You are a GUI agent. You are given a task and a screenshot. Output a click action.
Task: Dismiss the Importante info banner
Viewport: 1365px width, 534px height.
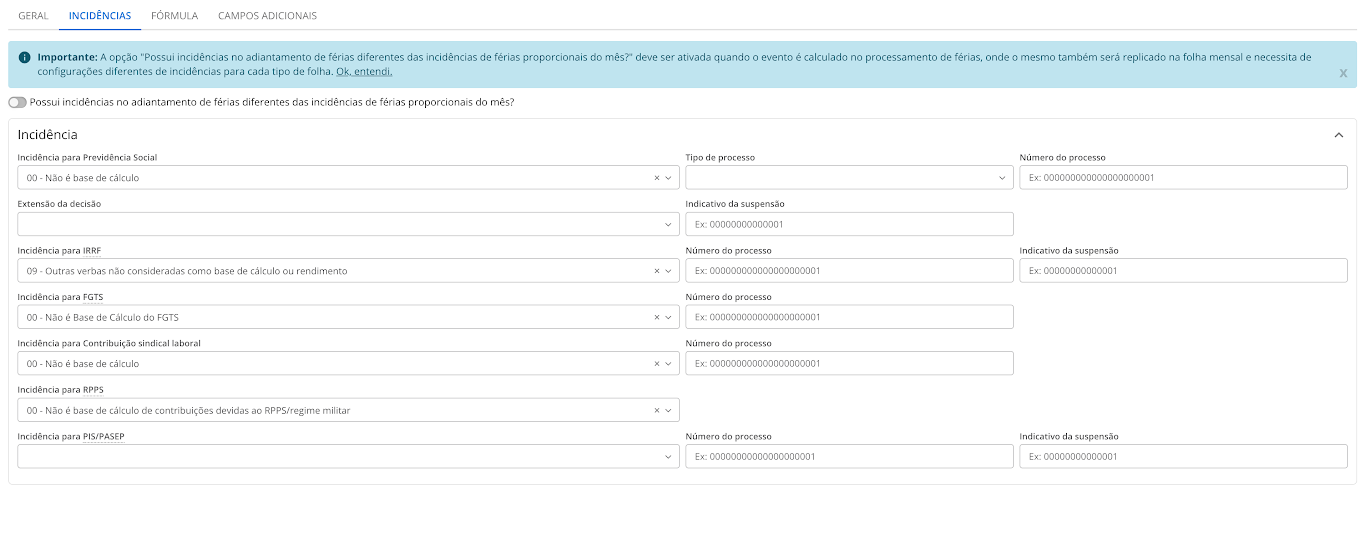[x=1343, y=73]
